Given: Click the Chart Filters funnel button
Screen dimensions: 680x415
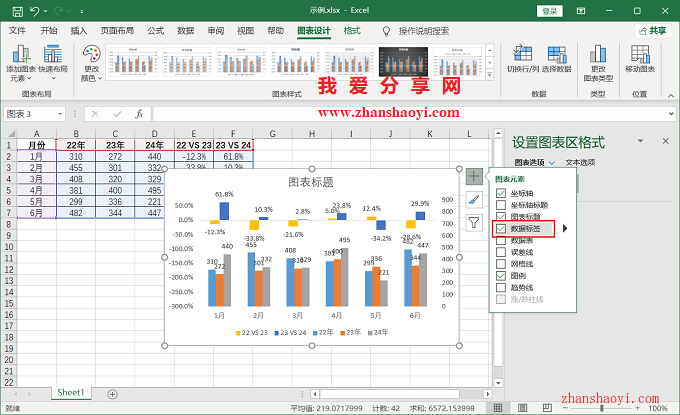Looking at the screenshot, I should [474, 223].
